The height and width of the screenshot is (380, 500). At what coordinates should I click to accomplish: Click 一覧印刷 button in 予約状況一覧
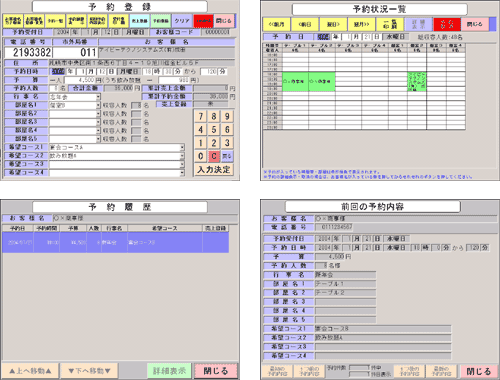pyautogui.click(x=389, y=24)
